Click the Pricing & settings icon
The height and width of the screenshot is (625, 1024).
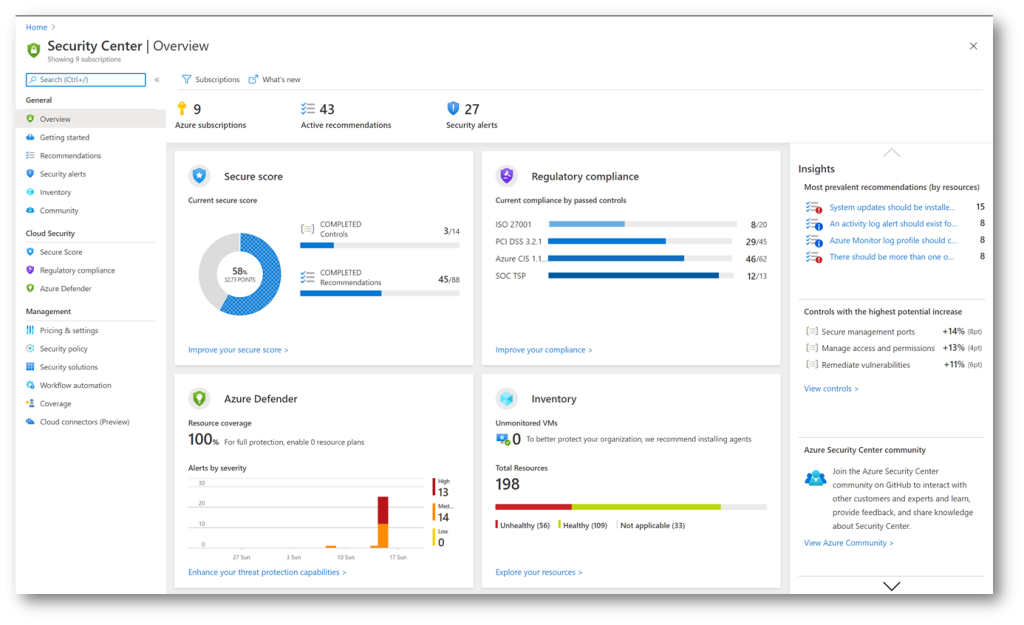(30, 330)
